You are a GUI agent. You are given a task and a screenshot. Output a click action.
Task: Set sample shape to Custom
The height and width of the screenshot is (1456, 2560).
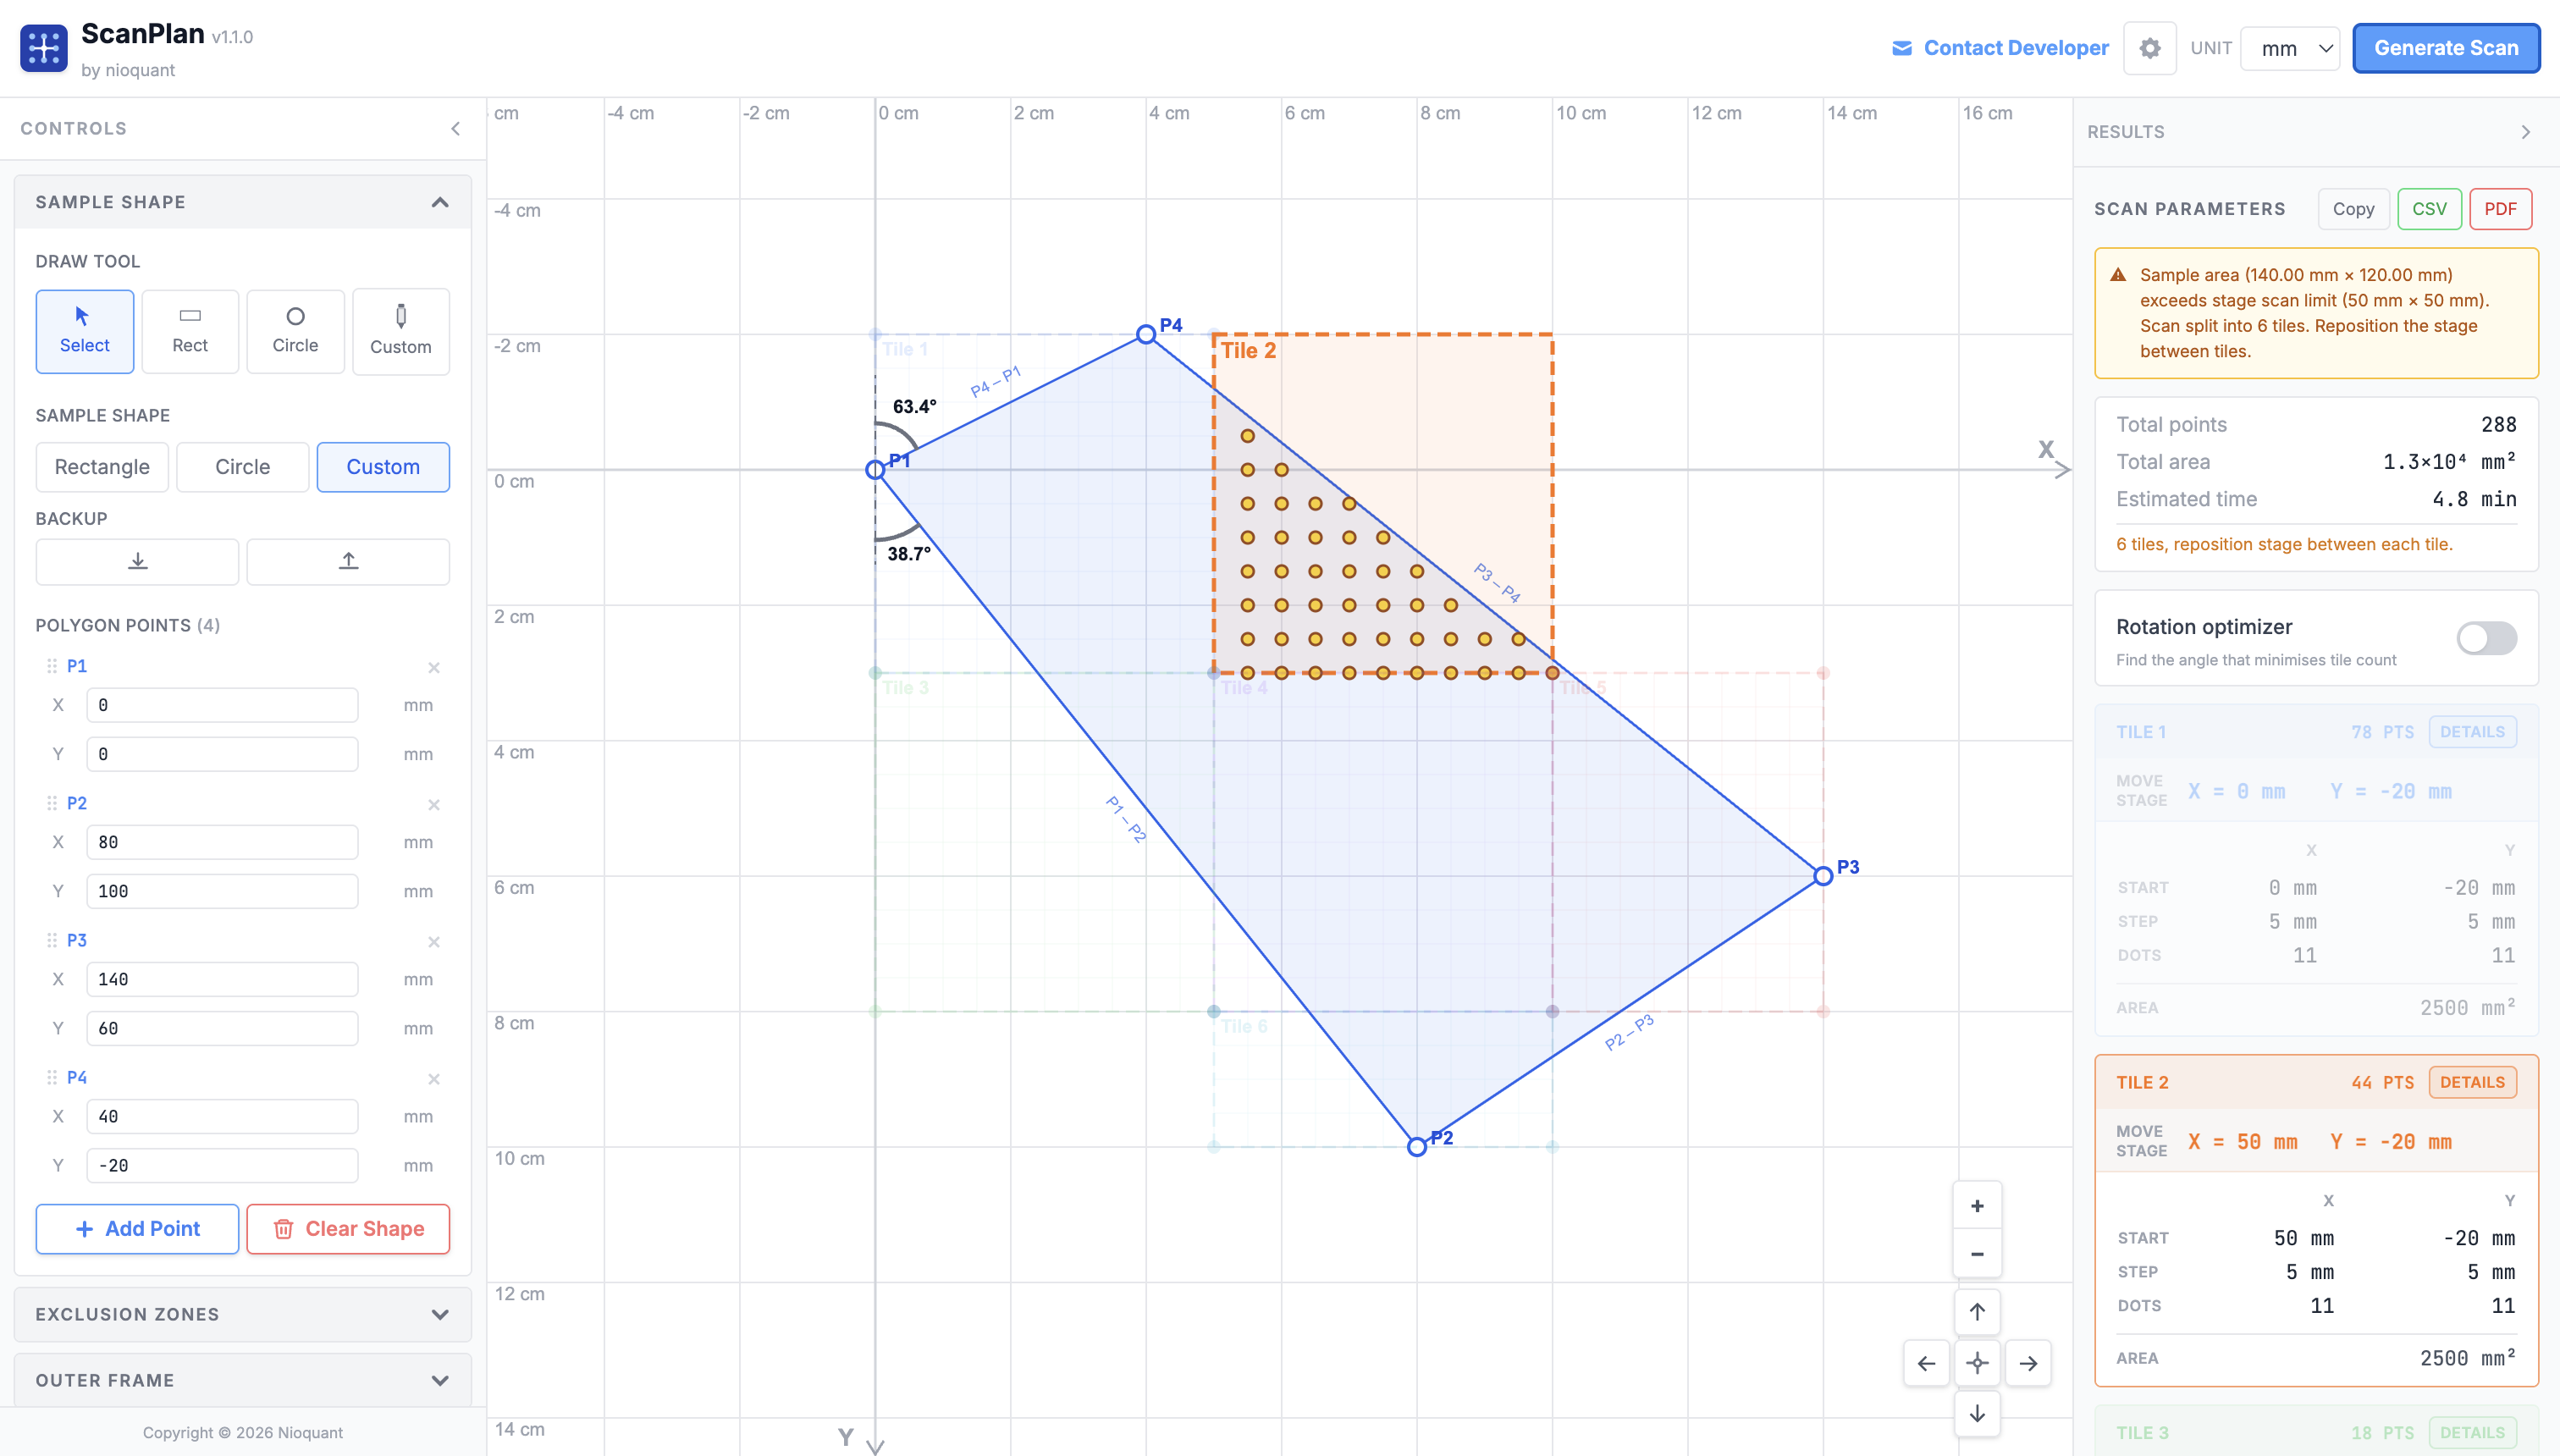tap(383, 467)
